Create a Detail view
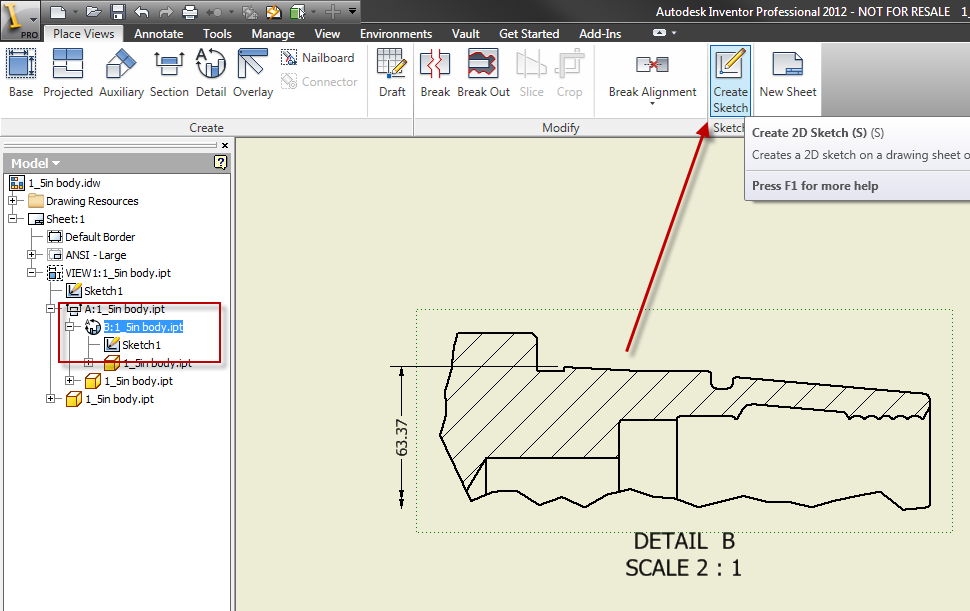The image size is (970, 611). [211, 74]
